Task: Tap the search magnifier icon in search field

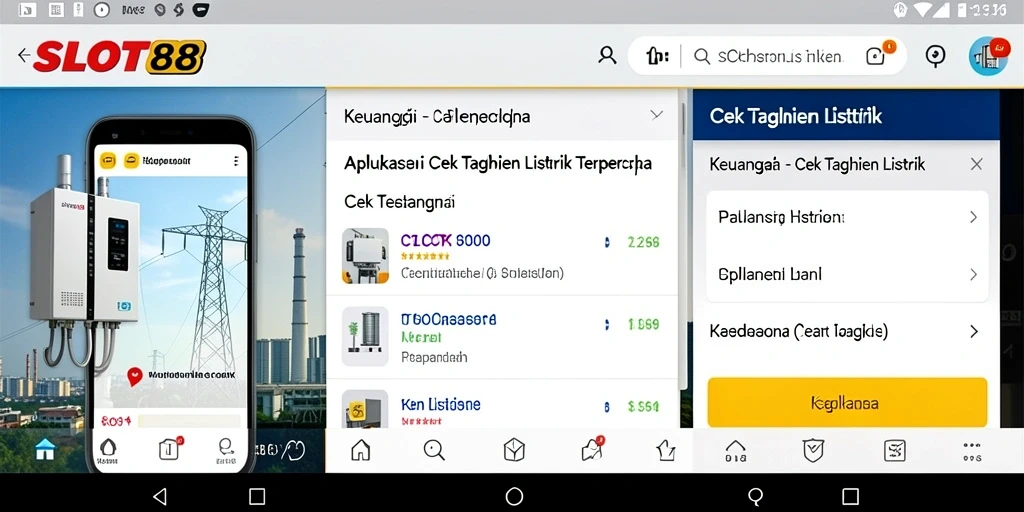Action: tap(702, 57)
